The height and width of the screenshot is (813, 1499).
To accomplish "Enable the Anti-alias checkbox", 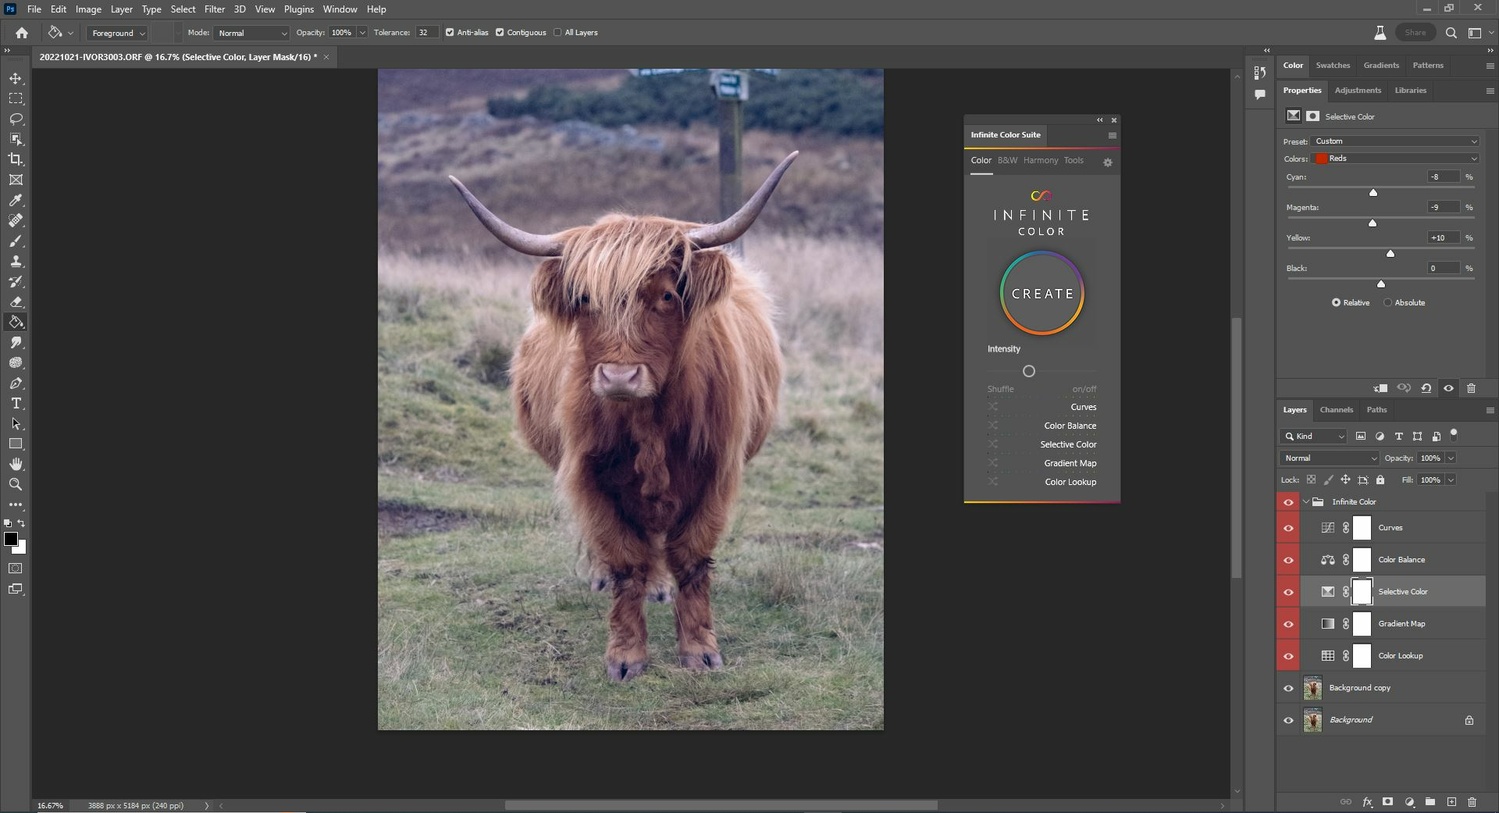I will pos(450,32).
